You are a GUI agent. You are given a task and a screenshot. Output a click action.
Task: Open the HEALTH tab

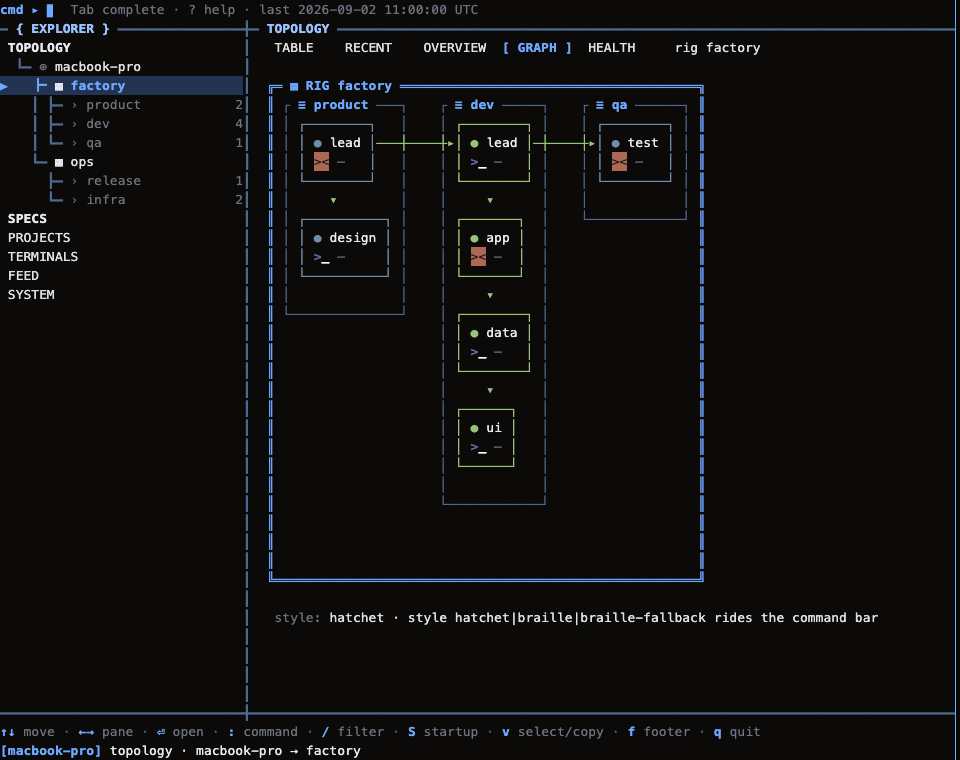(612, 48)
